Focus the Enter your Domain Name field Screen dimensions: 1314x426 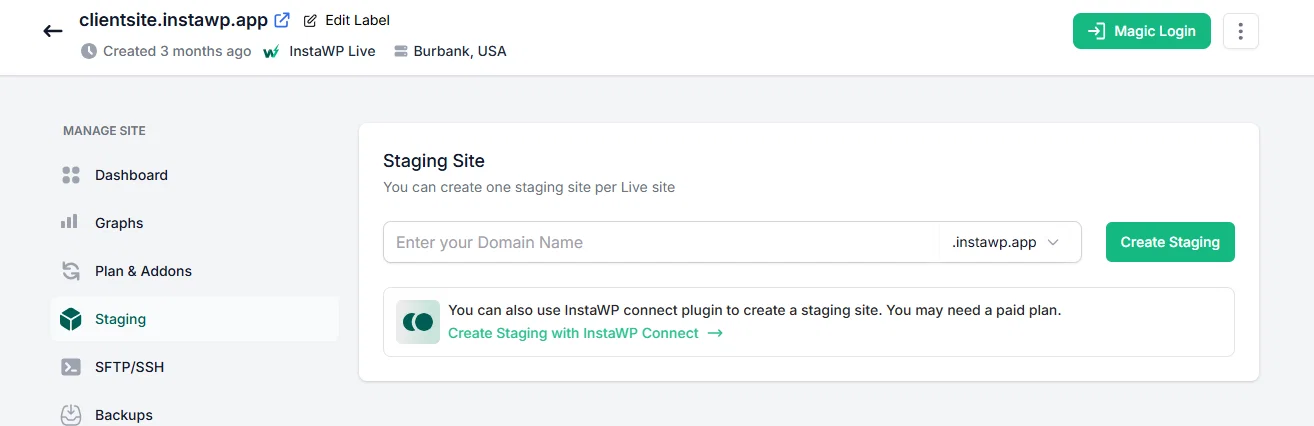(x=661, y=242)
